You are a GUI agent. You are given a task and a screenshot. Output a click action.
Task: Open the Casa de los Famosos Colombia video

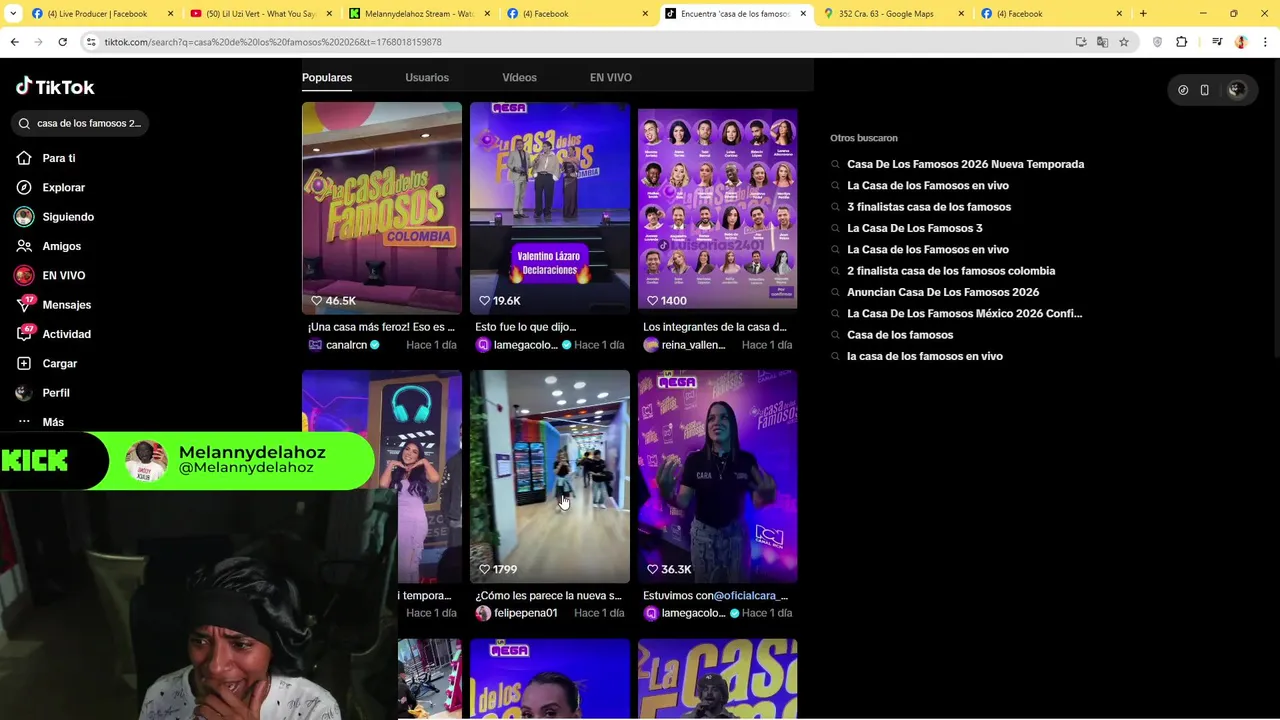pyautogui.click(x=382, y=208)
